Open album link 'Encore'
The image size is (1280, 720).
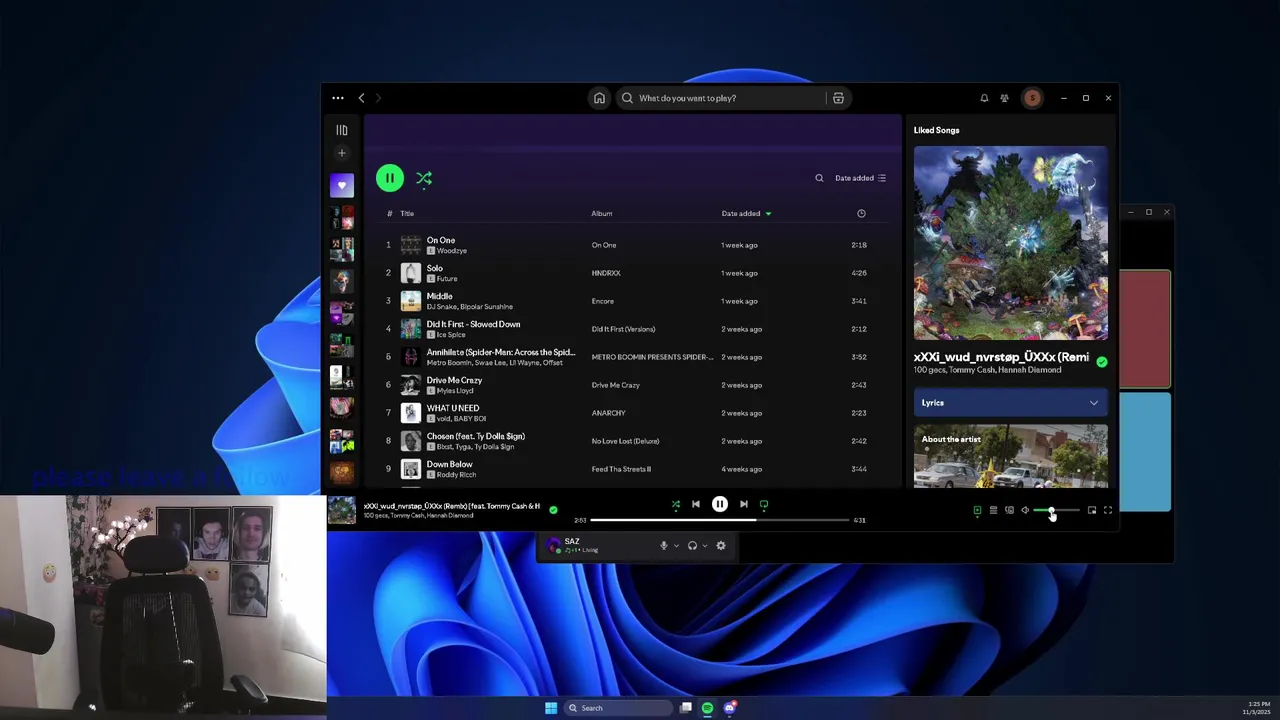[x=603, y=301]
